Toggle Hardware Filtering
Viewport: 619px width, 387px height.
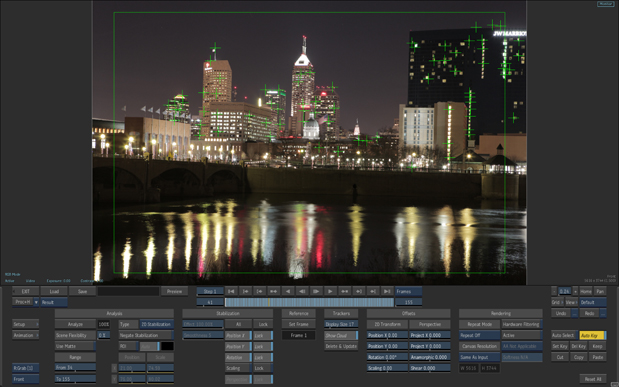522,324
